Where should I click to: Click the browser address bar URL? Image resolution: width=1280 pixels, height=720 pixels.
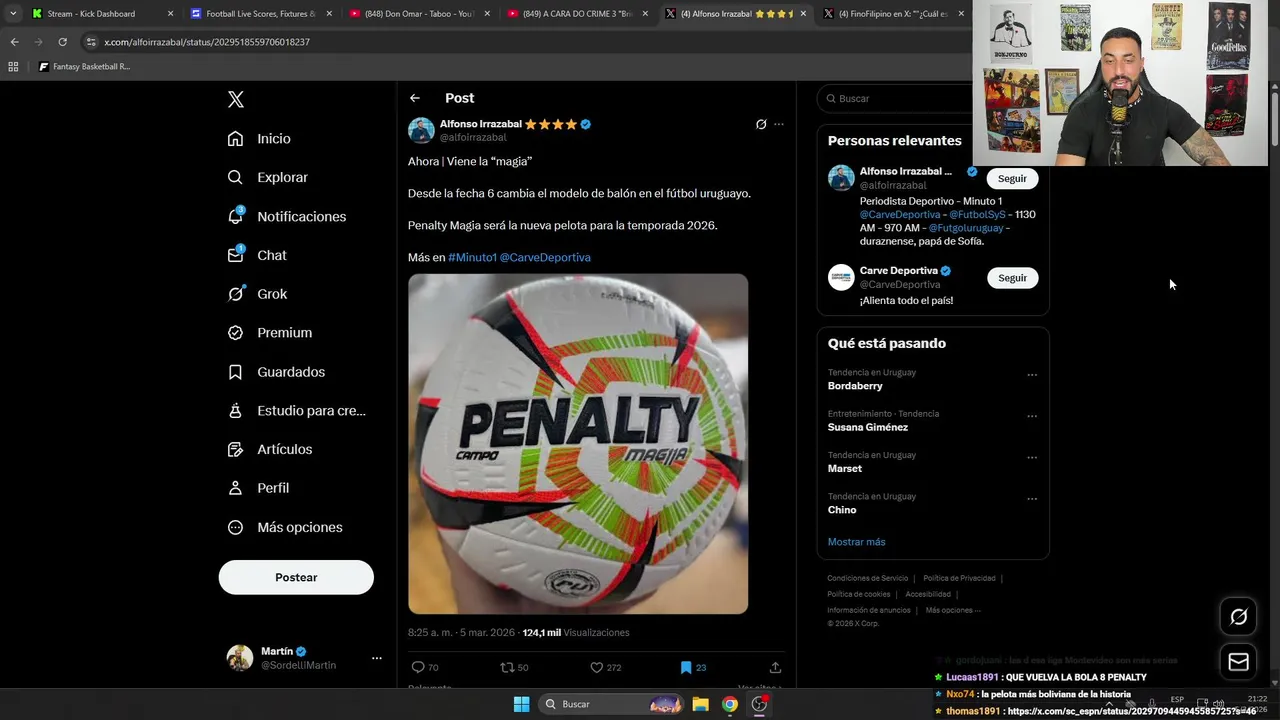[207, 42]
